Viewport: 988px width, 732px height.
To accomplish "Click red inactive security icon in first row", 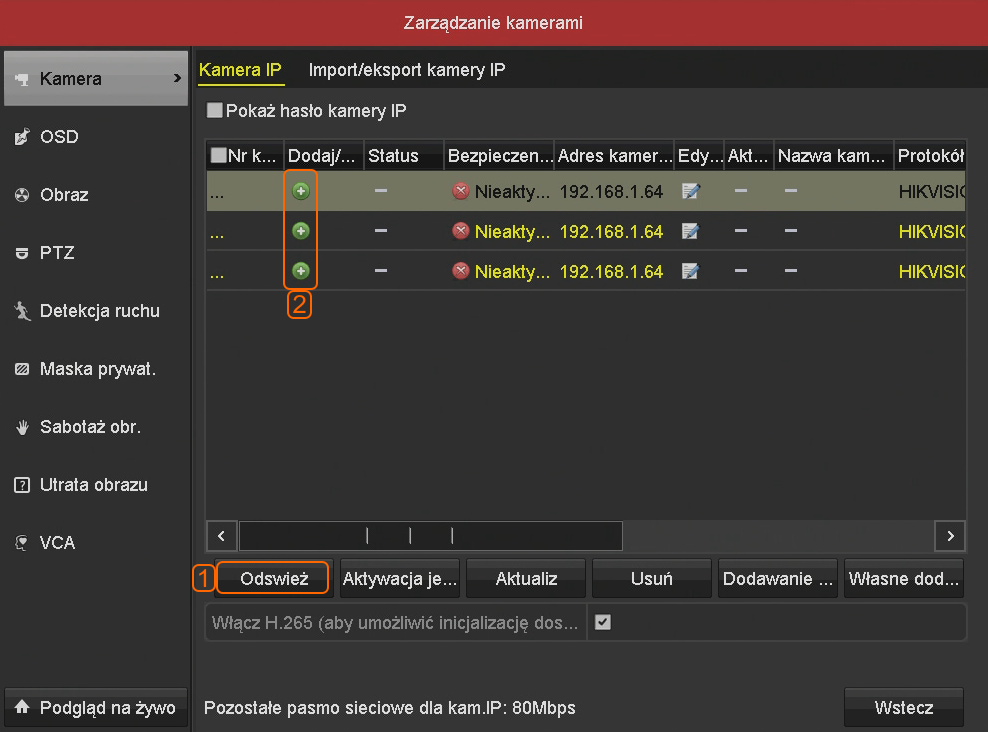I will (460, 191).
